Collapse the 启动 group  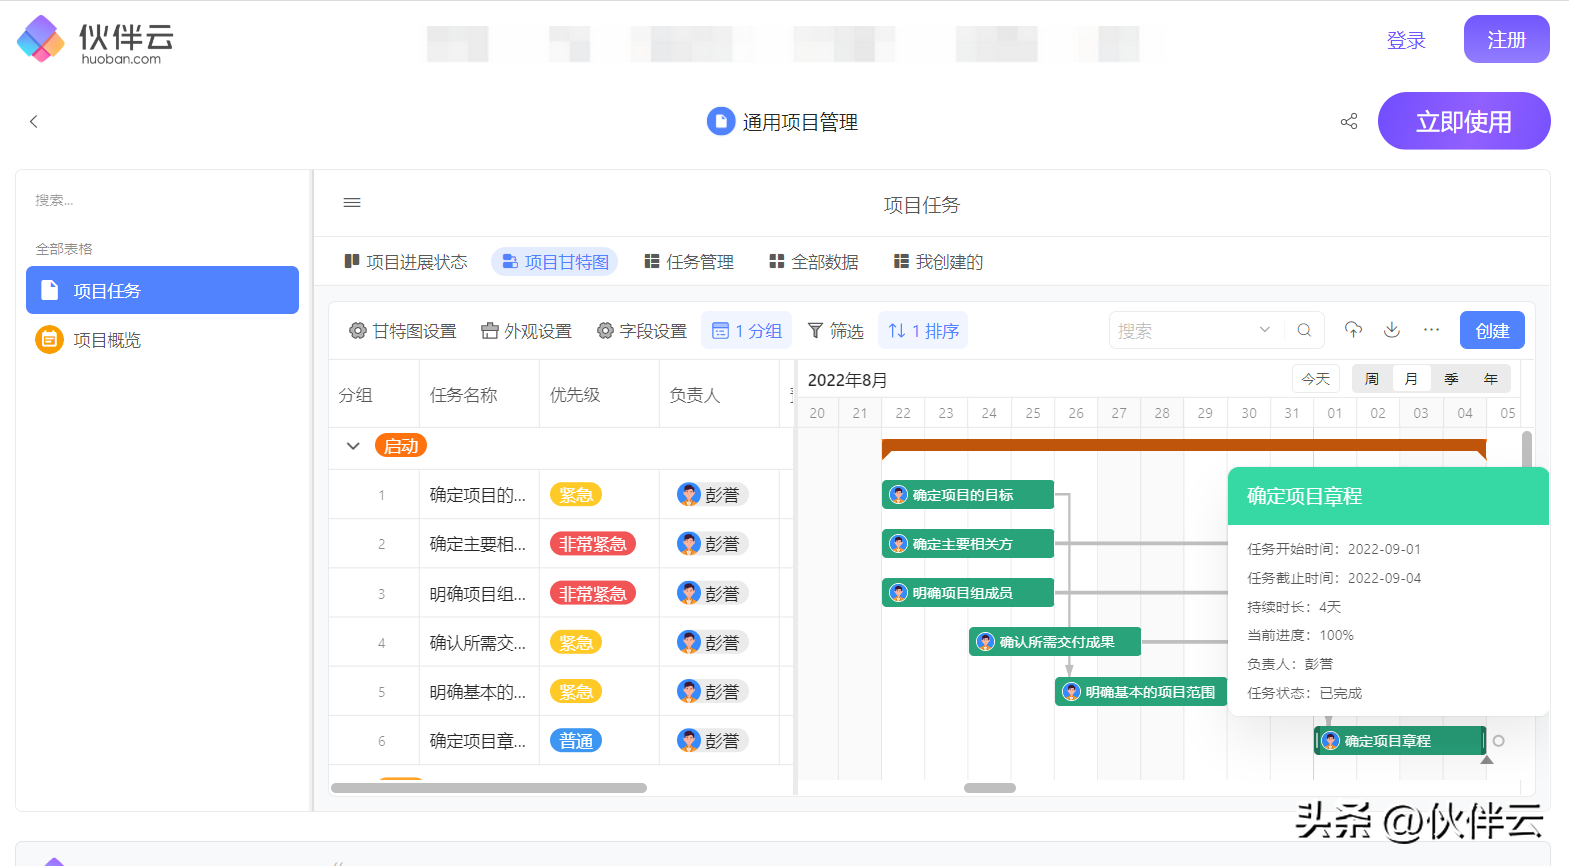pos(353,446)
